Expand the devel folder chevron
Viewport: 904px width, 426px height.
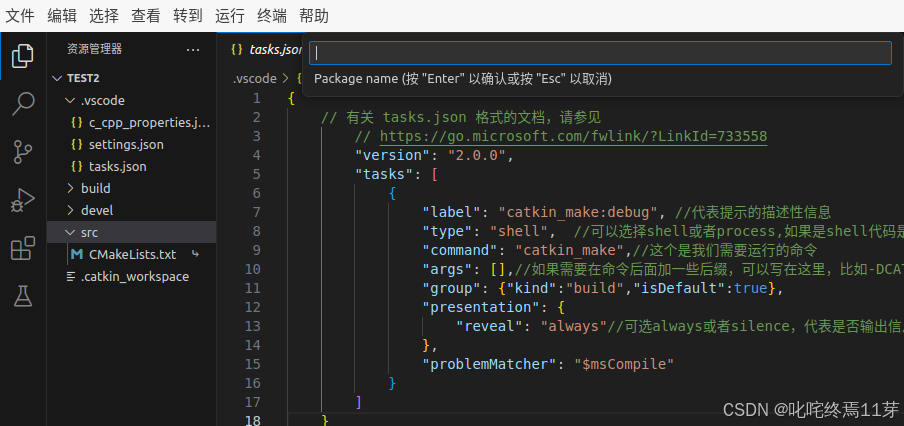click(x=70, y=210)
